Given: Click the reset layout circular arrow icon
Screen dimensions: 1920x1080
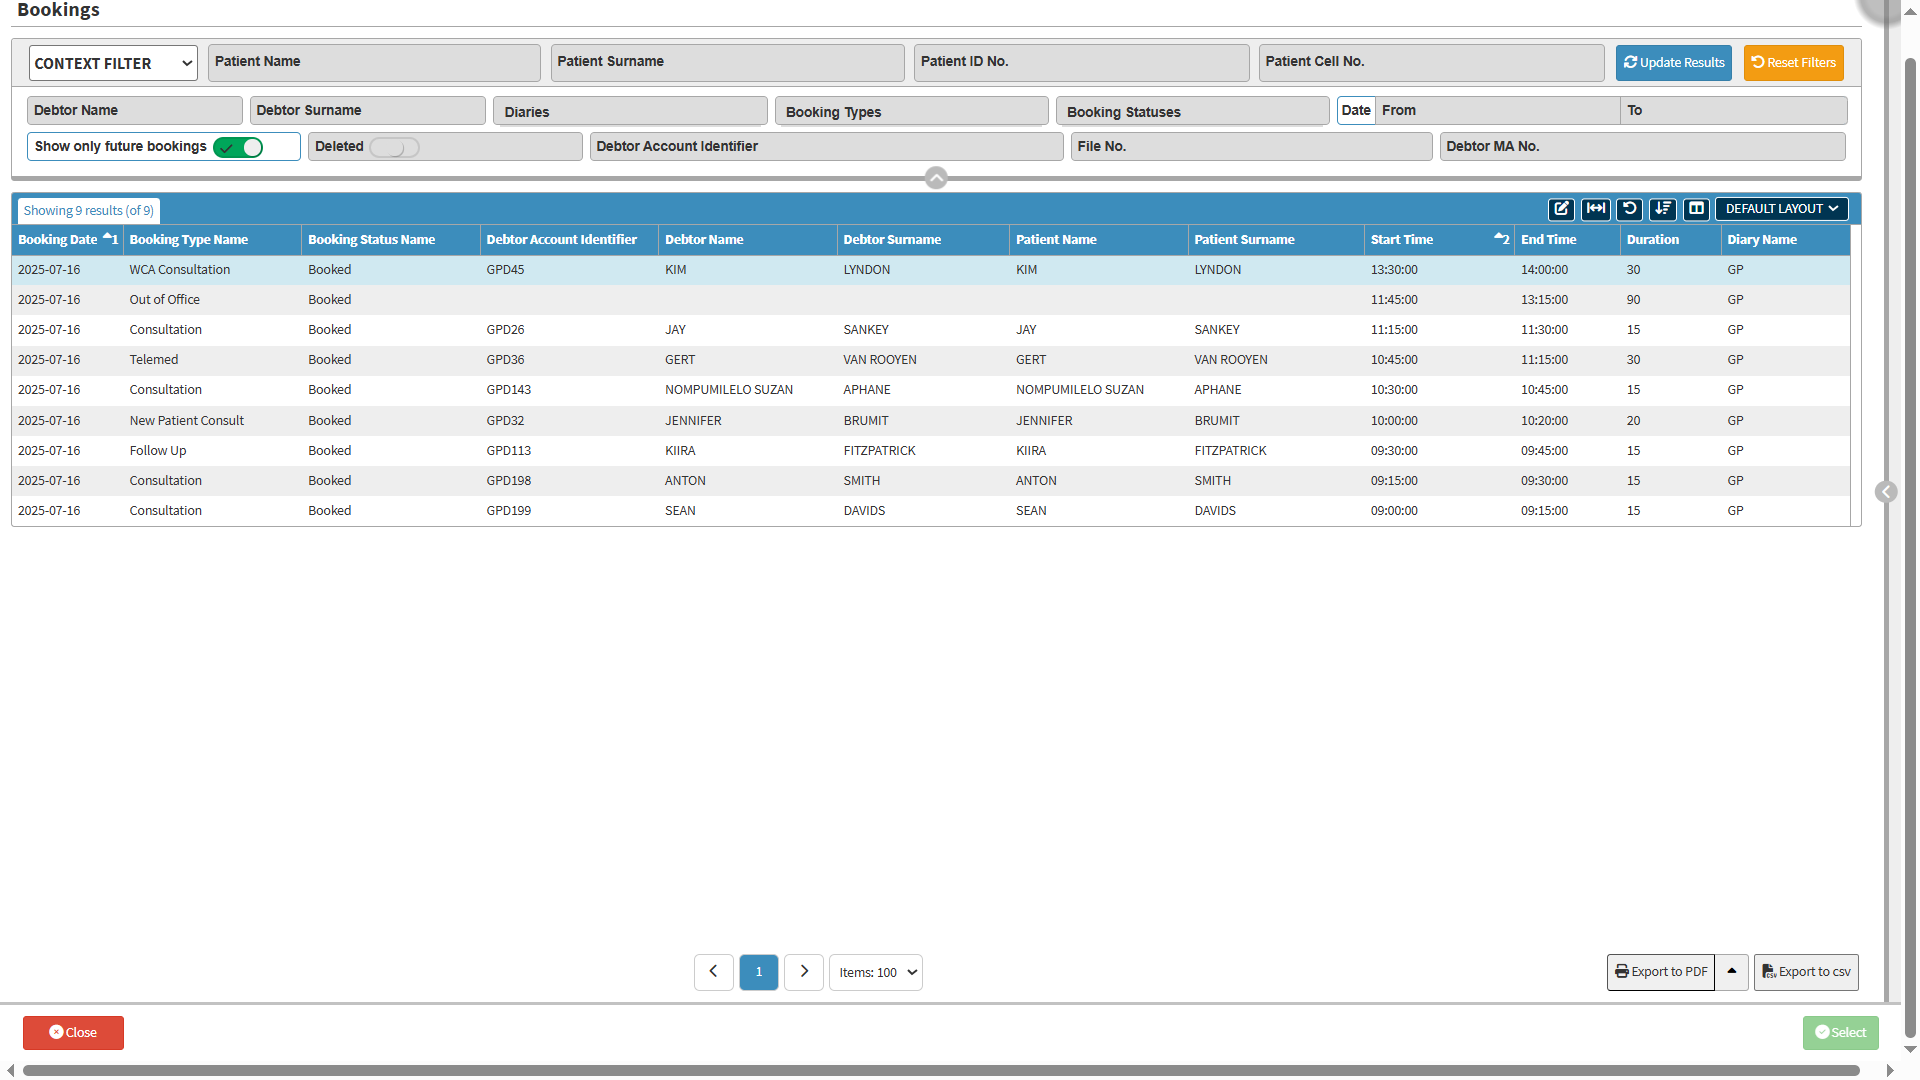Looking at the screenshot, I should (1629, 209).
